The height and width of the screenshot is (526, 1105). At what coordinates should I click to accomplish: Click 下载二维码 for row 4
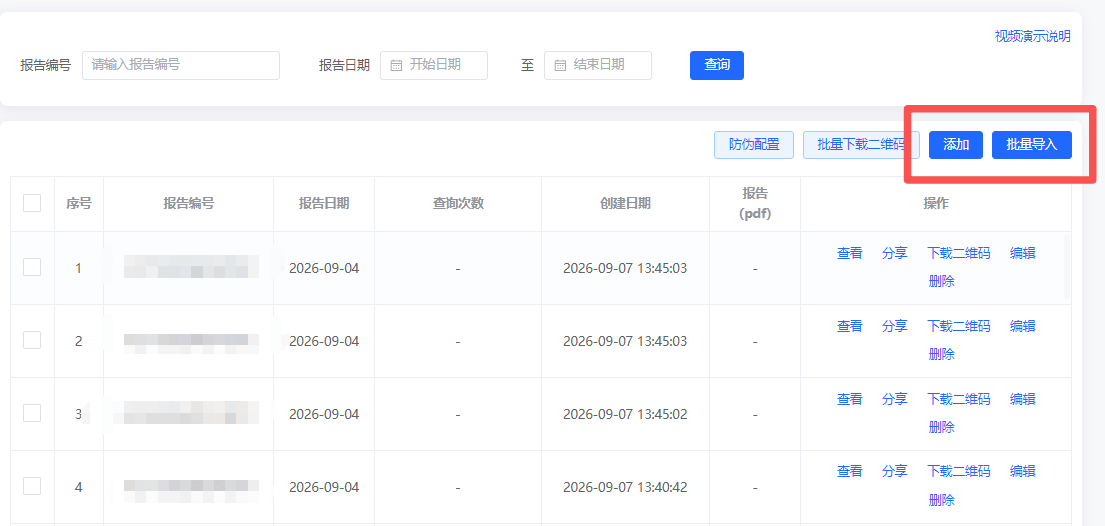click(958, 472)
